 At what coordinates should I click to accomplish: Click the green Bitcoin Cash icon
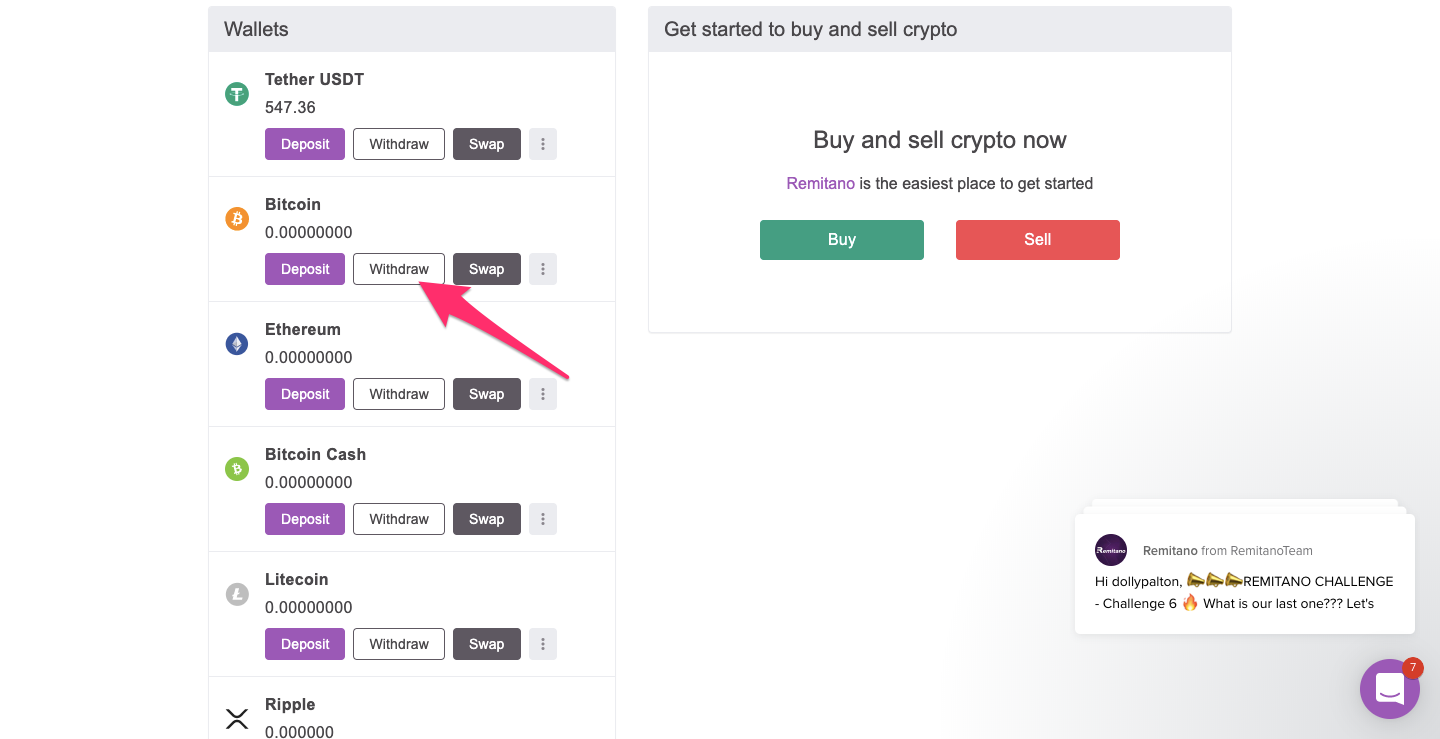pyautogui.click(x=237, y=469)
